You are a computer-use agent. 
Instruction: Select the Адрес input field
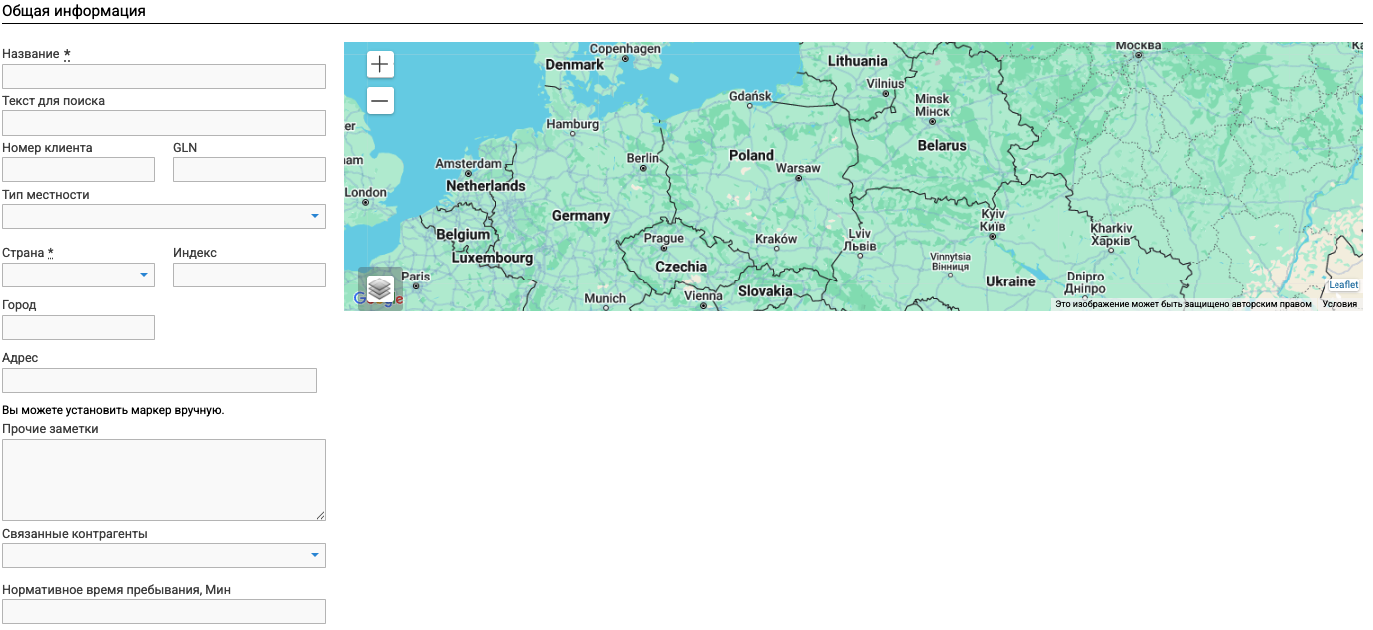(x=159, y=380)
